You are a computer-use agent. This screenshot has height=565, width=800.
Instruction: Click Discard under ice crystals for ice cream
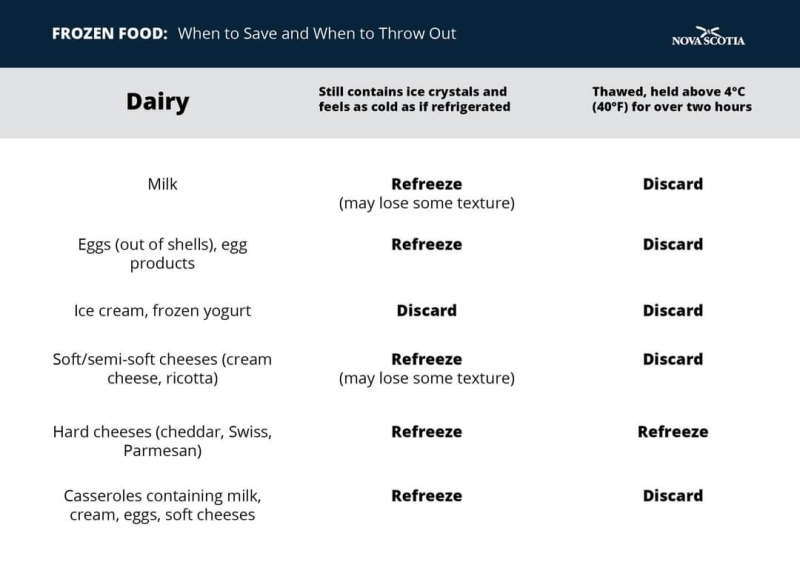coord(427,310)
